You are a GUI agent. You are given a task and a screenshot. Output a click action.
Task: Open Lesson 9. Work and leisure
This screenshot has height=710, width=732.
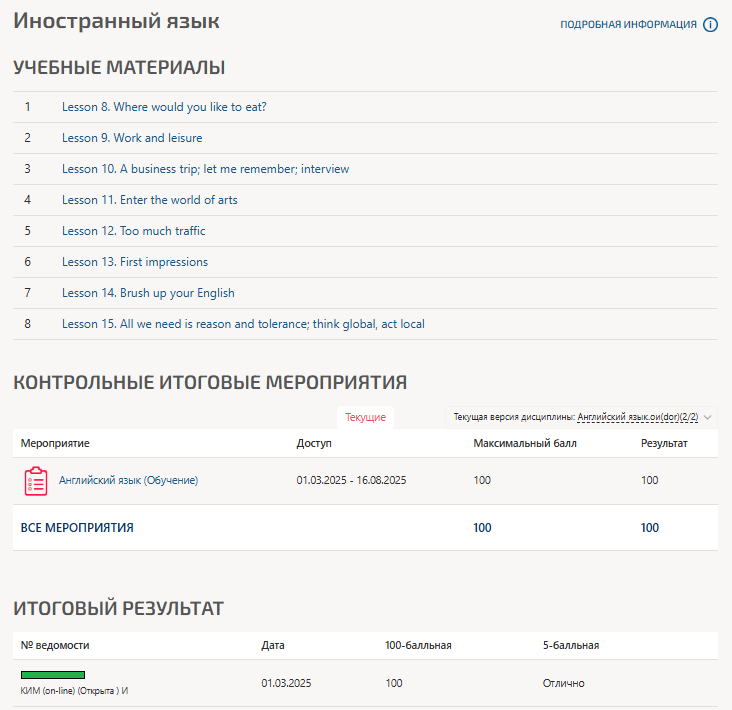pyautogui.click(x=132, y=138)
